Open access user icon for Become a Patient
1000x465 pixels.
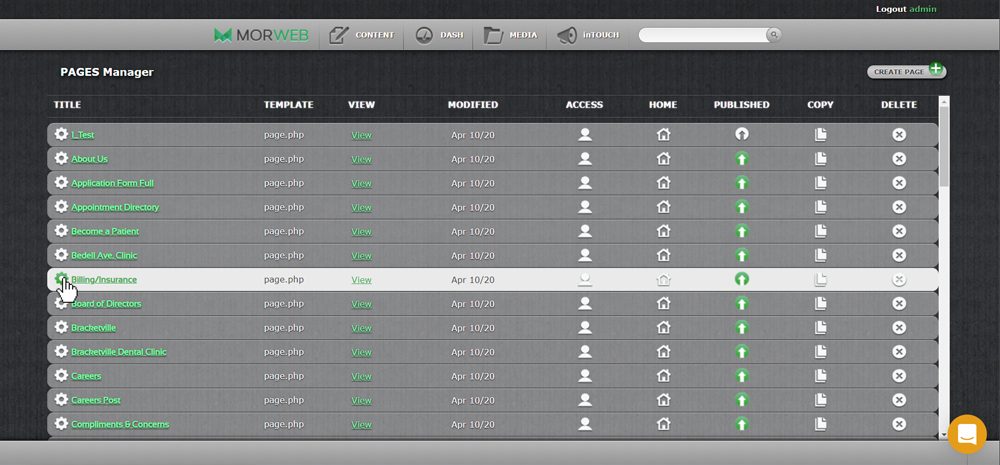click(585, 232)
